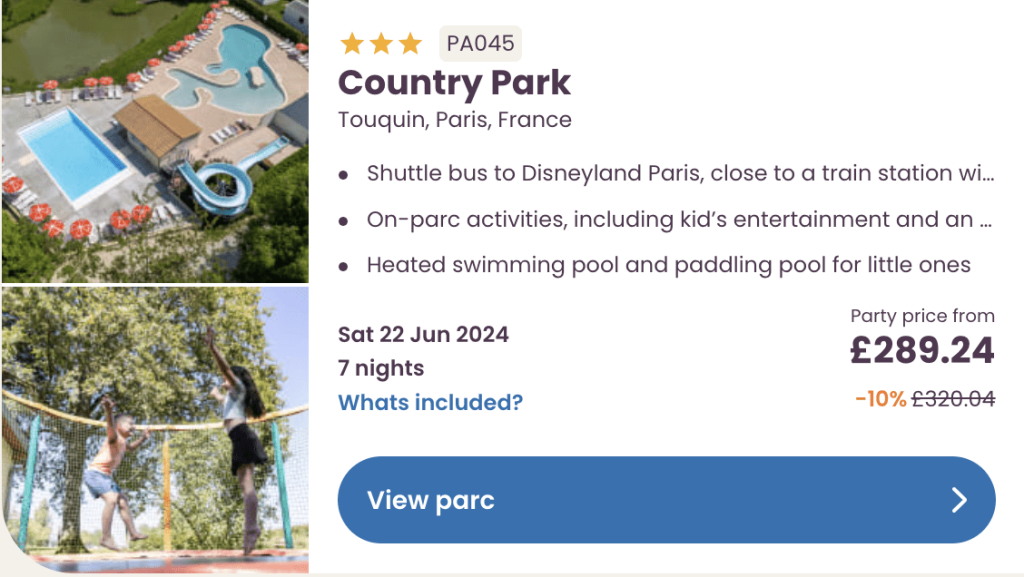Click the crossed-out £320.04 original price
The height and width of the screenshot is (577, 1024).
click(951, 397)
